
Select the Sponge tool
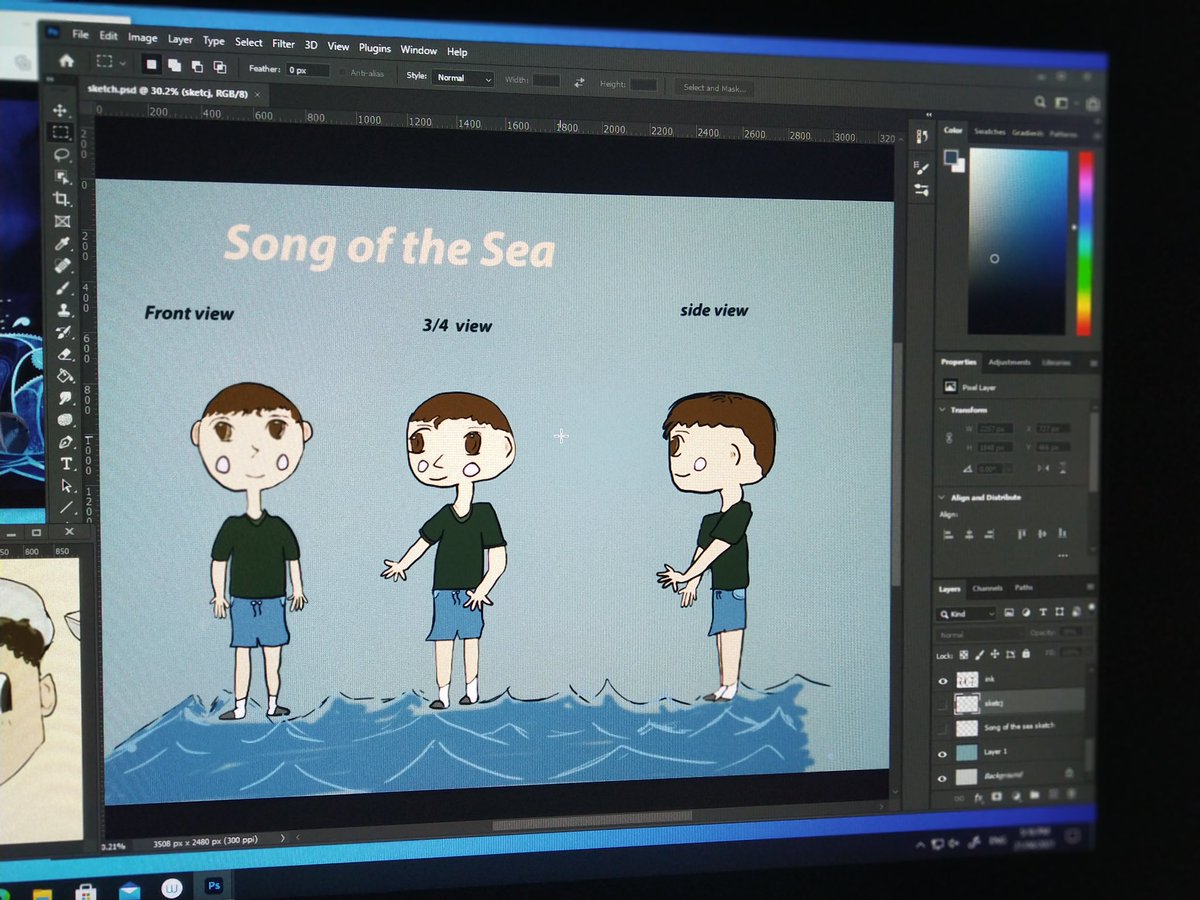(x=66, y=420)
